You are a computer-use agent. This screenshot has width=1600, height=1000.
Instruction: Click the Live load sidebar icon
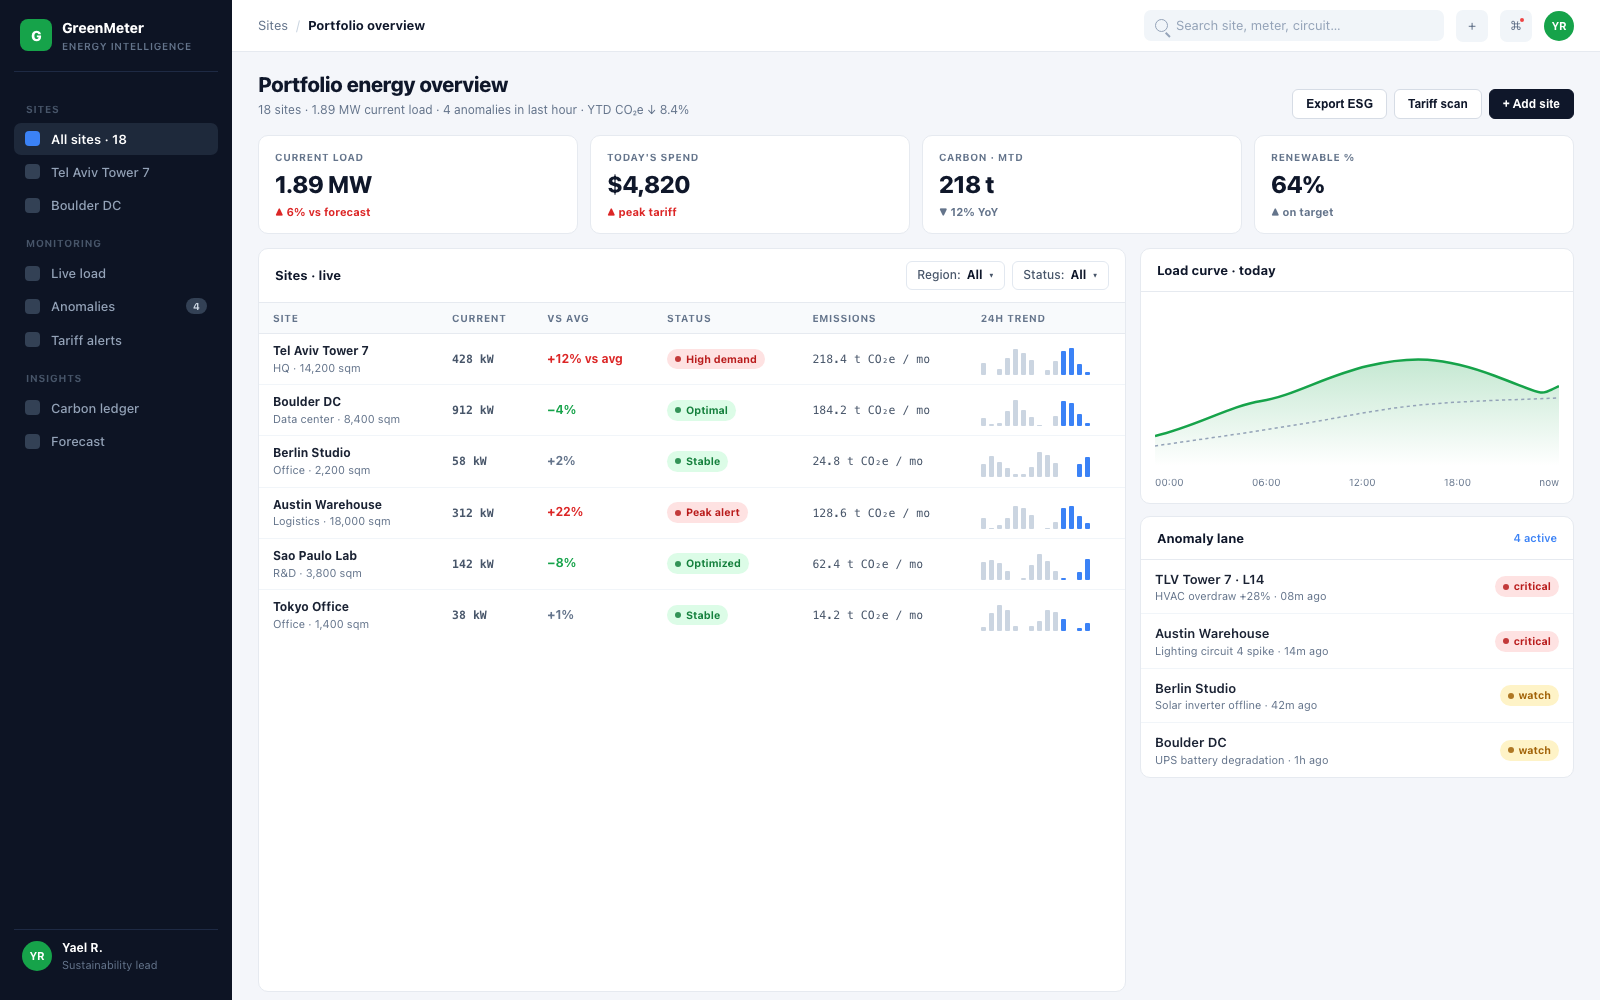tap(33, 273)
